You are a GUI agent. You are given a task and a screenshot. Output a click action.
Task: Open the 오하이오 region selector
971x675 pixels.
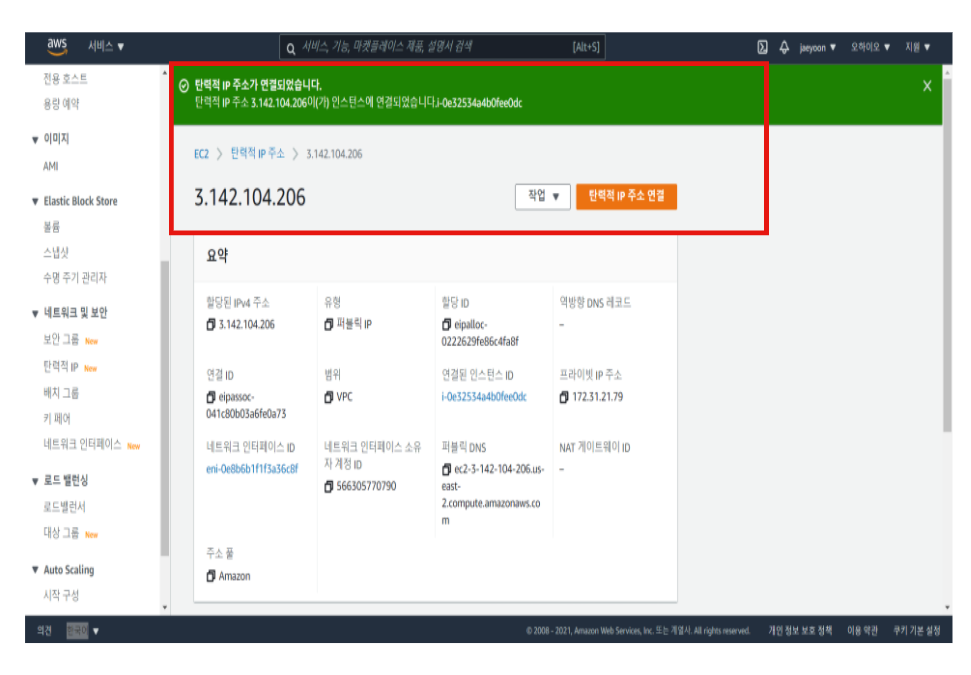click(870, 47)
